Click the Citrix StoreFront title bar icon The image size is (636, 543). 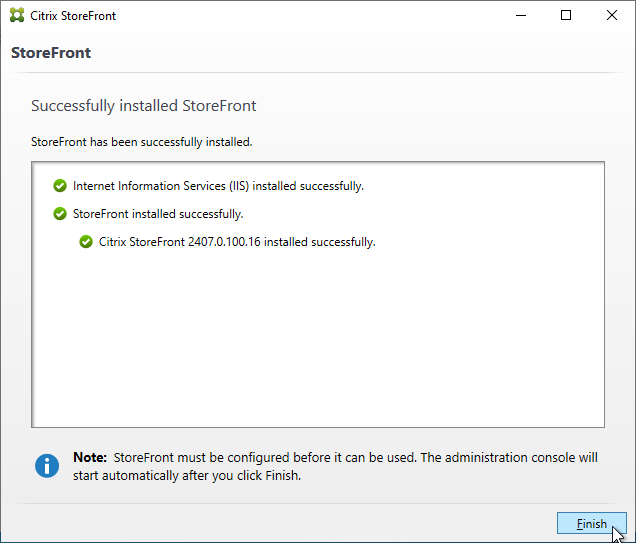(x=17, y=16)
